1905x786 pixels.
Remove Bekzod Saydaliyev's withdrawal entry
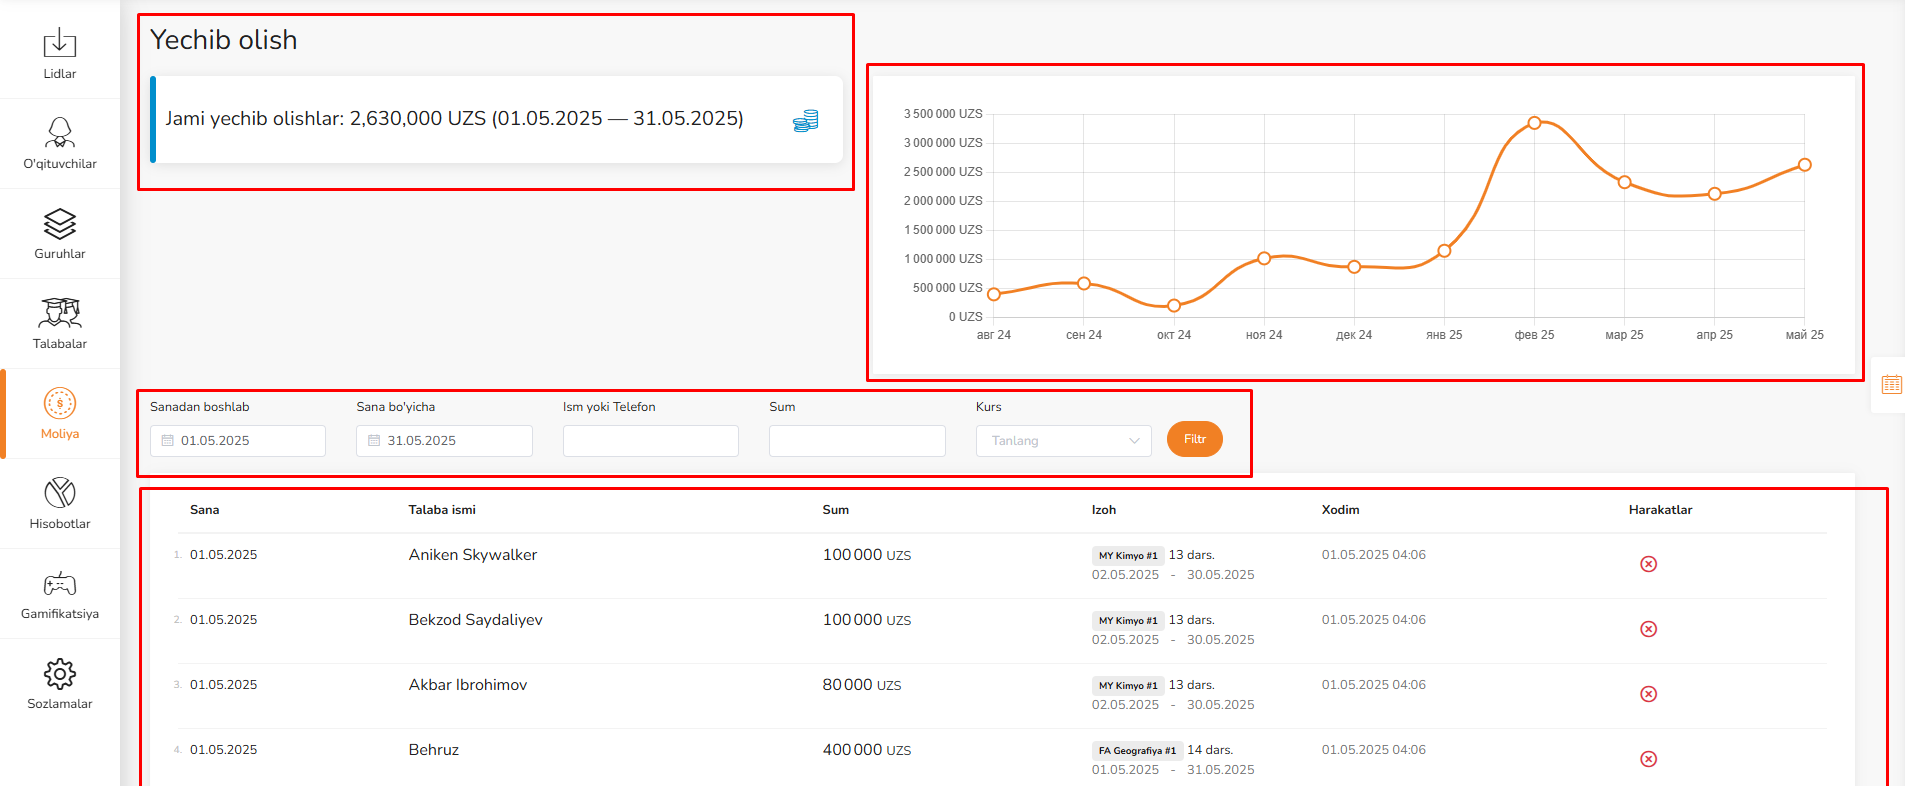point(1648,629)
